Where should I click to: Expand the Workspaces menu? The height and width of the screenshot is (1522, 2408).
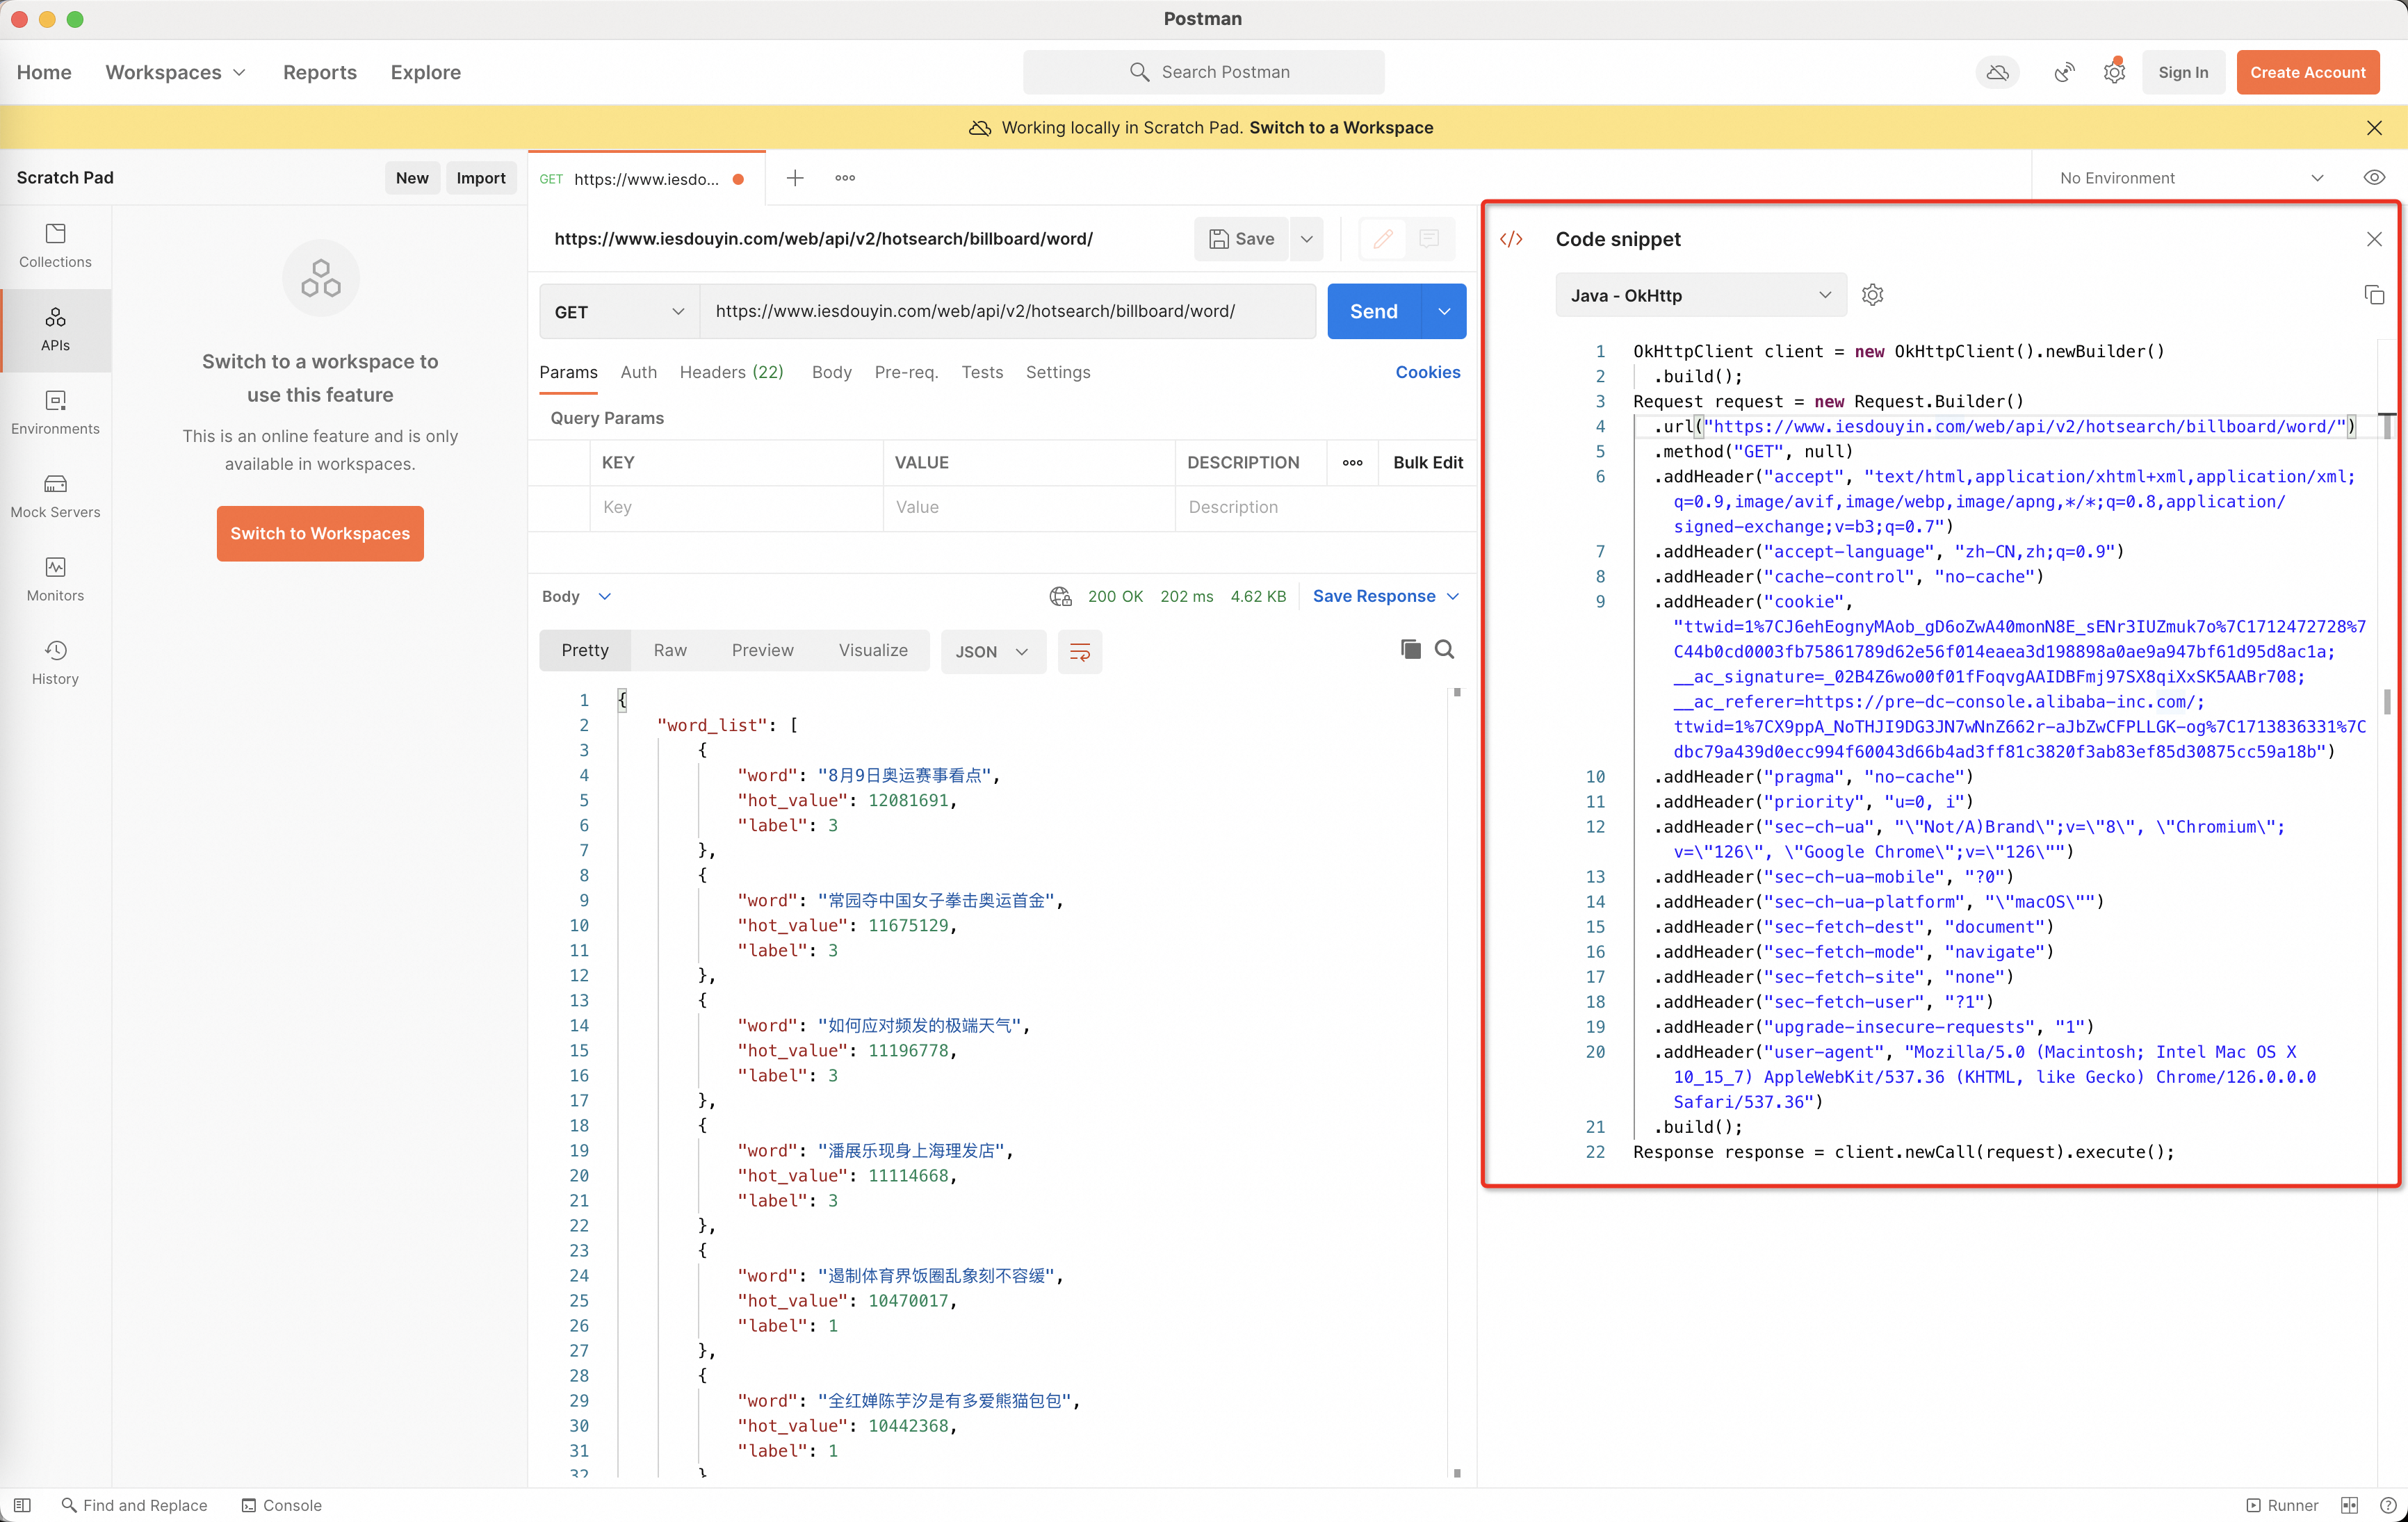pyautogui.click(x=176, y=72)
